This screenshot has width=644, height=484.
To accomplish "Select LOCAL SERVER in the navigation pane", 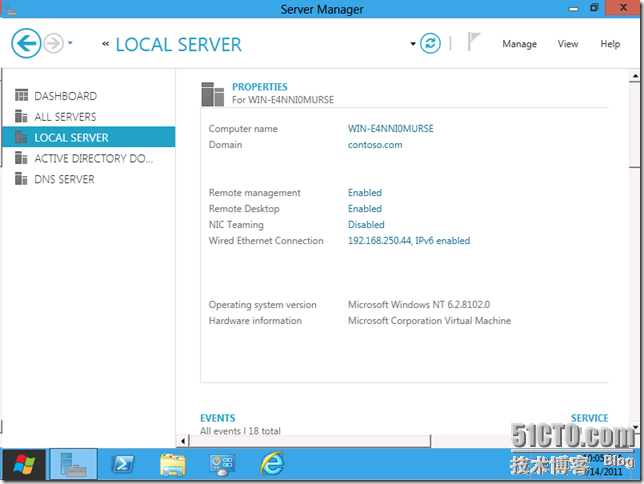I will point(89,137).
